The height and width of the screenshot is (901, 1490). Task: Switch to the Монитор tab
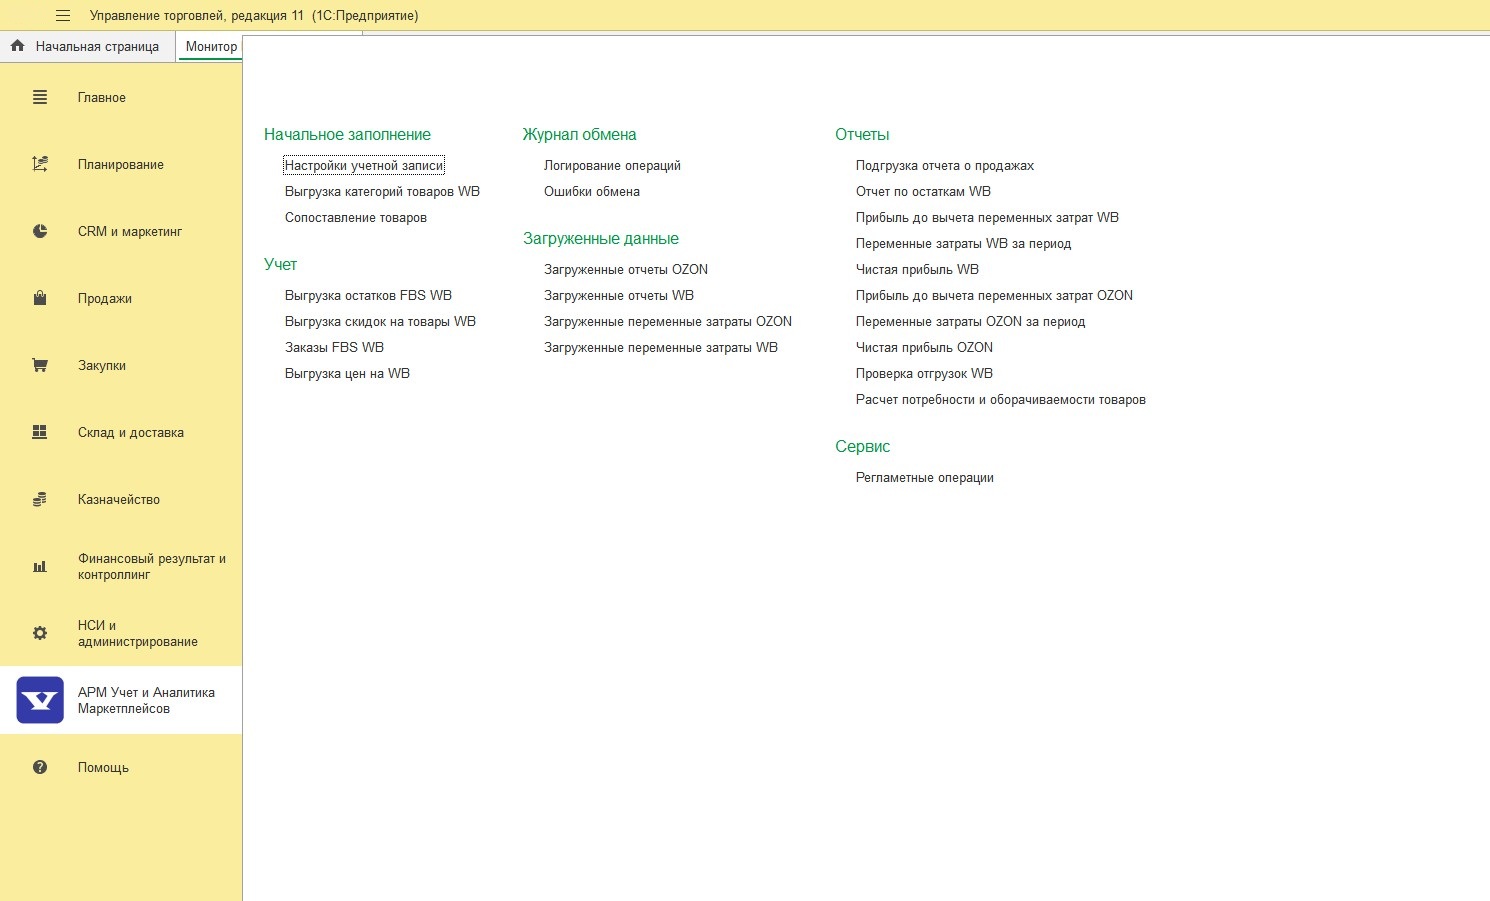click(x=211, y=46)
